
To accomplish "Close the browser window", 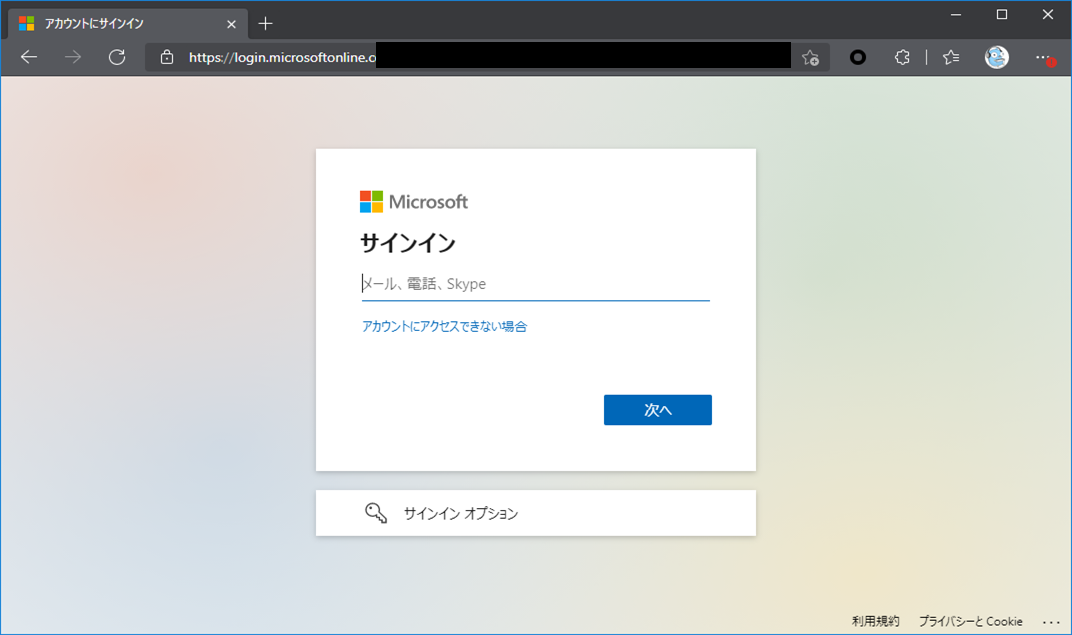I will (1047, 14).
